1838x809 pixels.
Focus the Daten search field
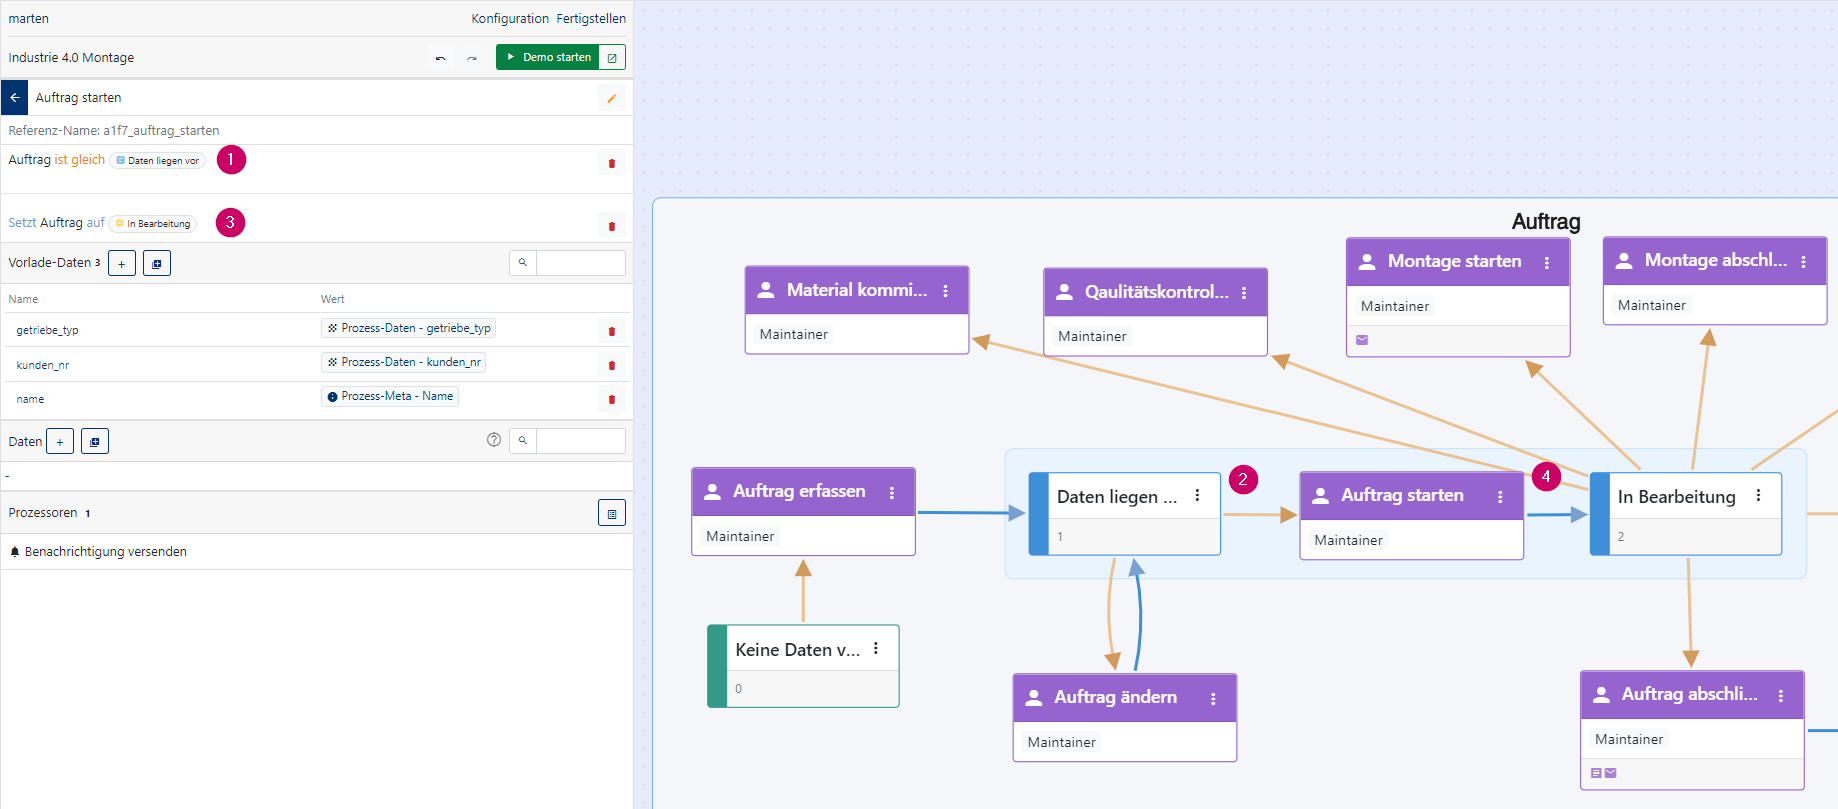pyautogui.click(x=581, y=441)
